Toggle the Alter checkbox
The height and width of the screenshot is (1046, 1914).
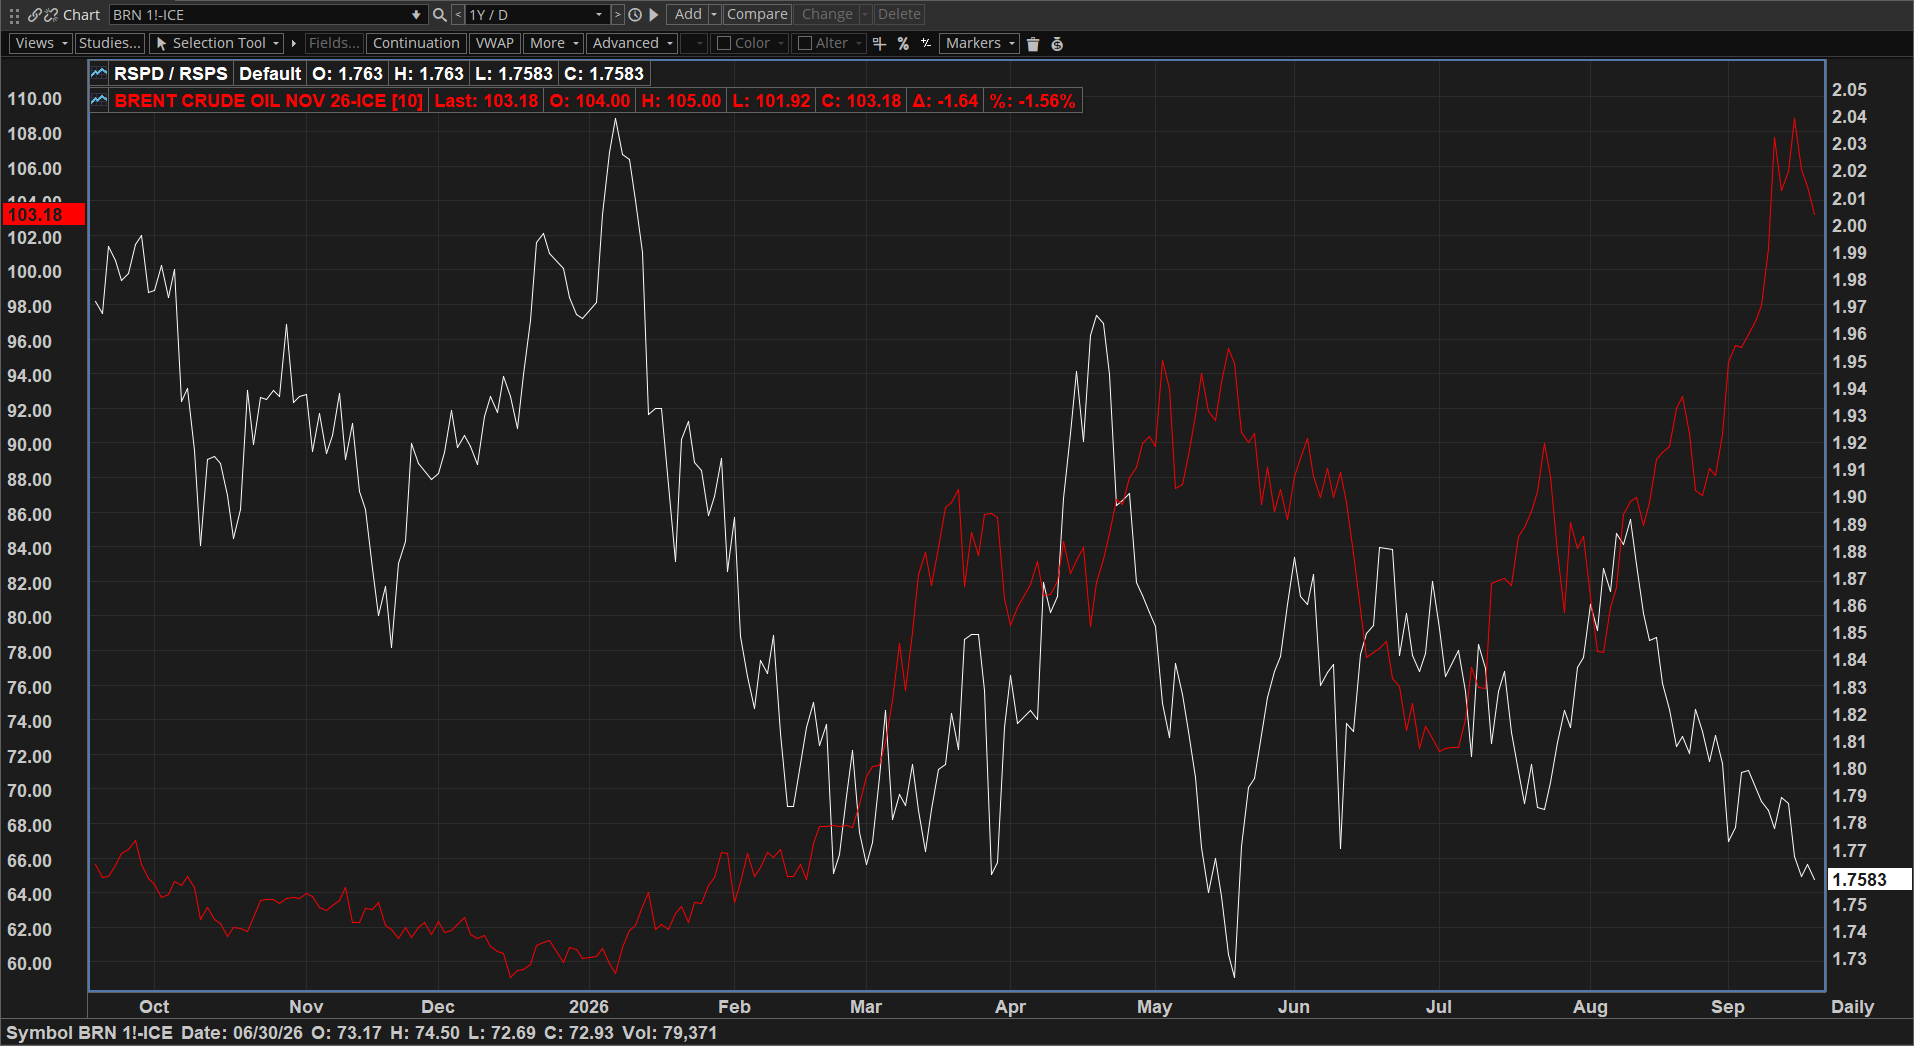point(805,43)
